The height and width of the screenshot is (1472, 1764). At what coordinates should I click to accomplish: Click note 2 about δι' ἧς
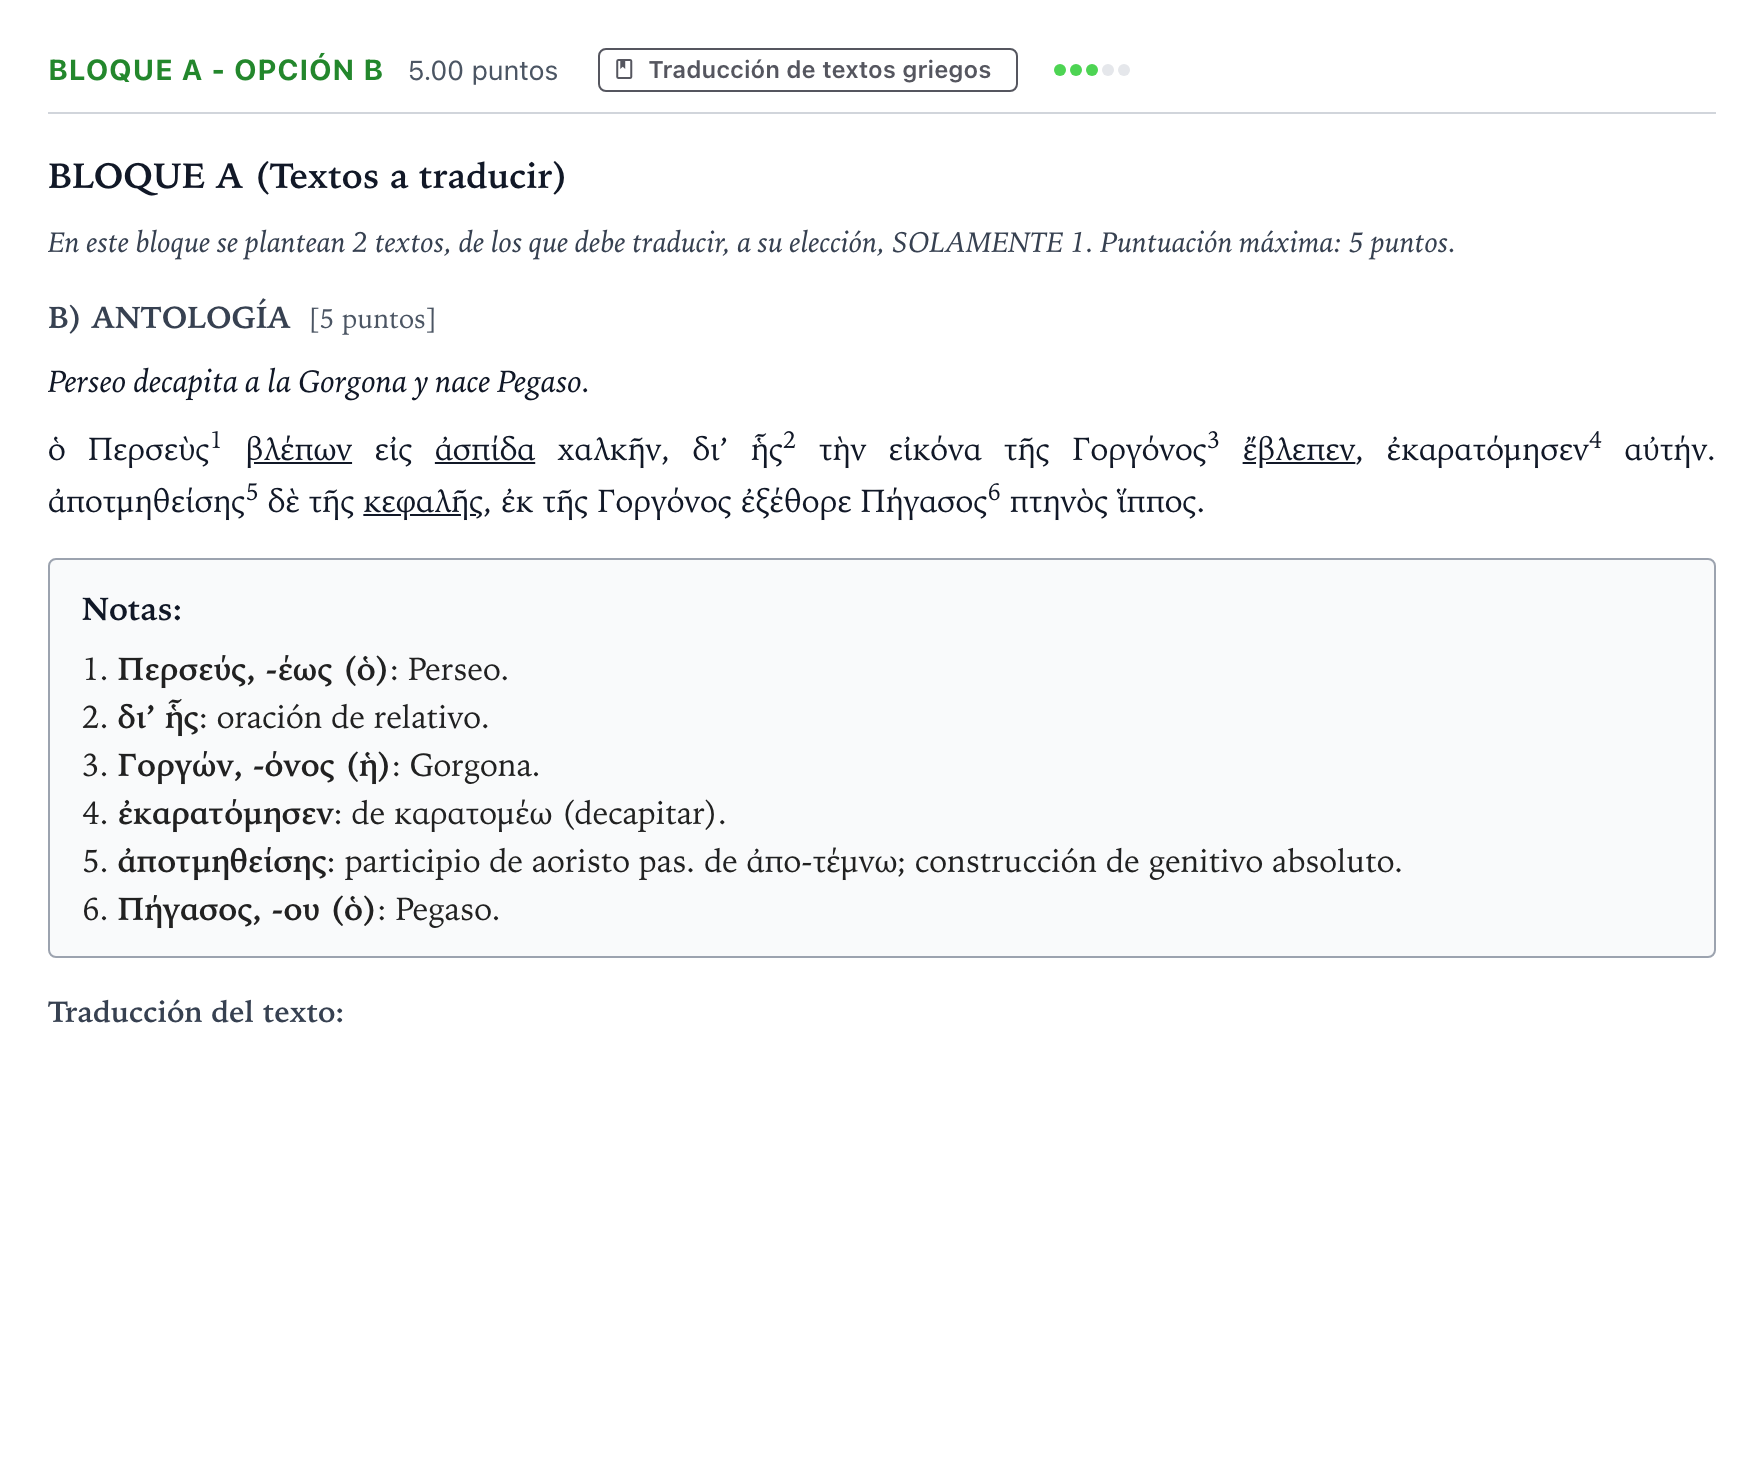pyautogui.click(x=286, y=717)
